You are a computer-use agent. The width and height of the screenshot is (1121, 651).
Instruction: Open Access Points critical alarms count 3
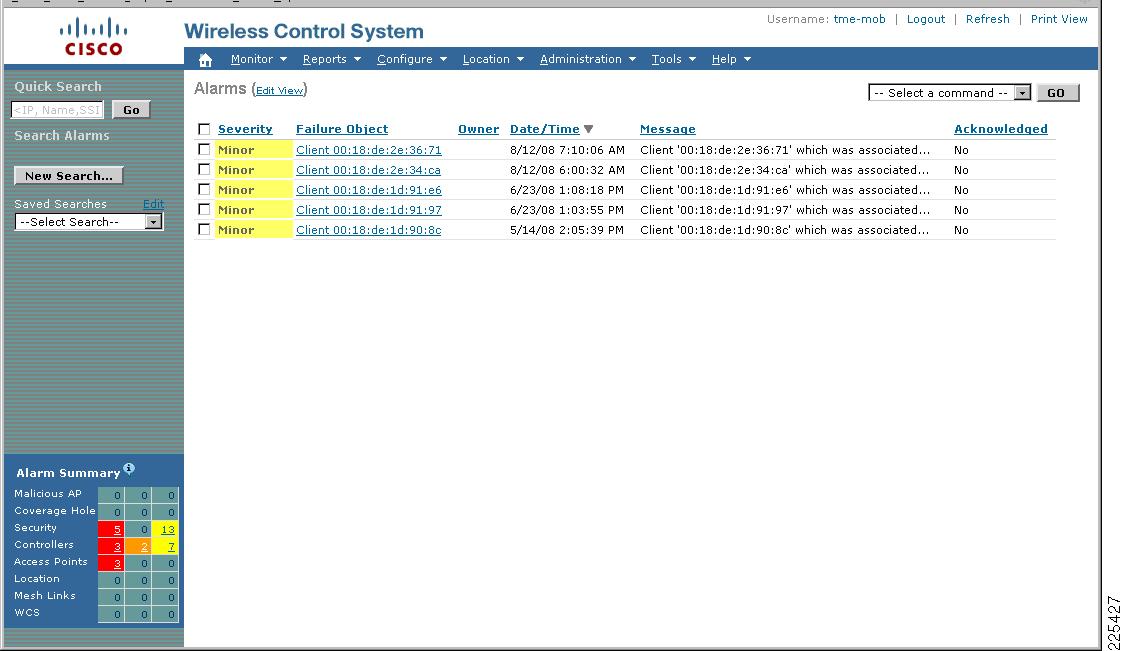click(117, 564)
